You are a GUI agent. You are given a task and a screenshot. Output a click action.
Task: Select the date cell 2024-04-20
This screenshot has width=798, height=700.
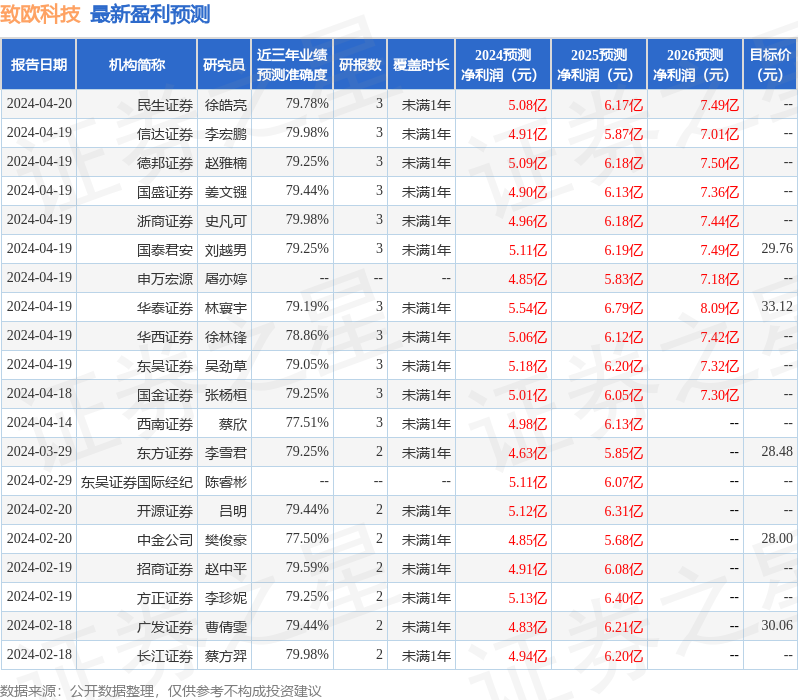click(x=39, y=104)
